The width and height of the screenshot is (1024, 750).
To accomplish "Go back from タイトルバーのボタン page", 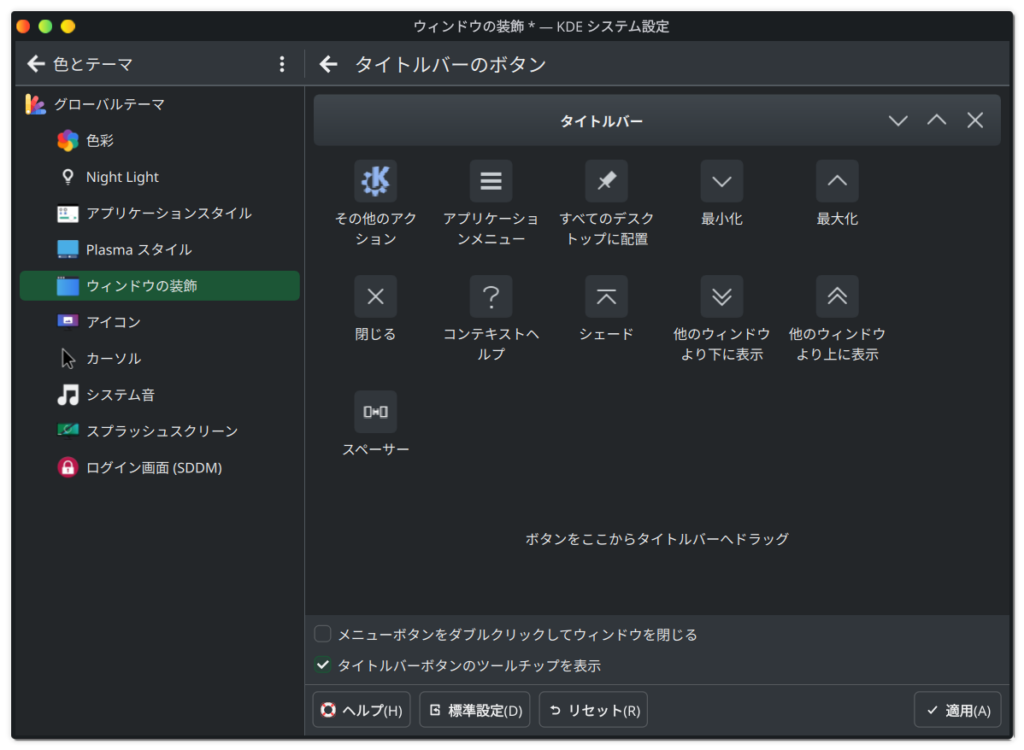I will pos(329,64).
